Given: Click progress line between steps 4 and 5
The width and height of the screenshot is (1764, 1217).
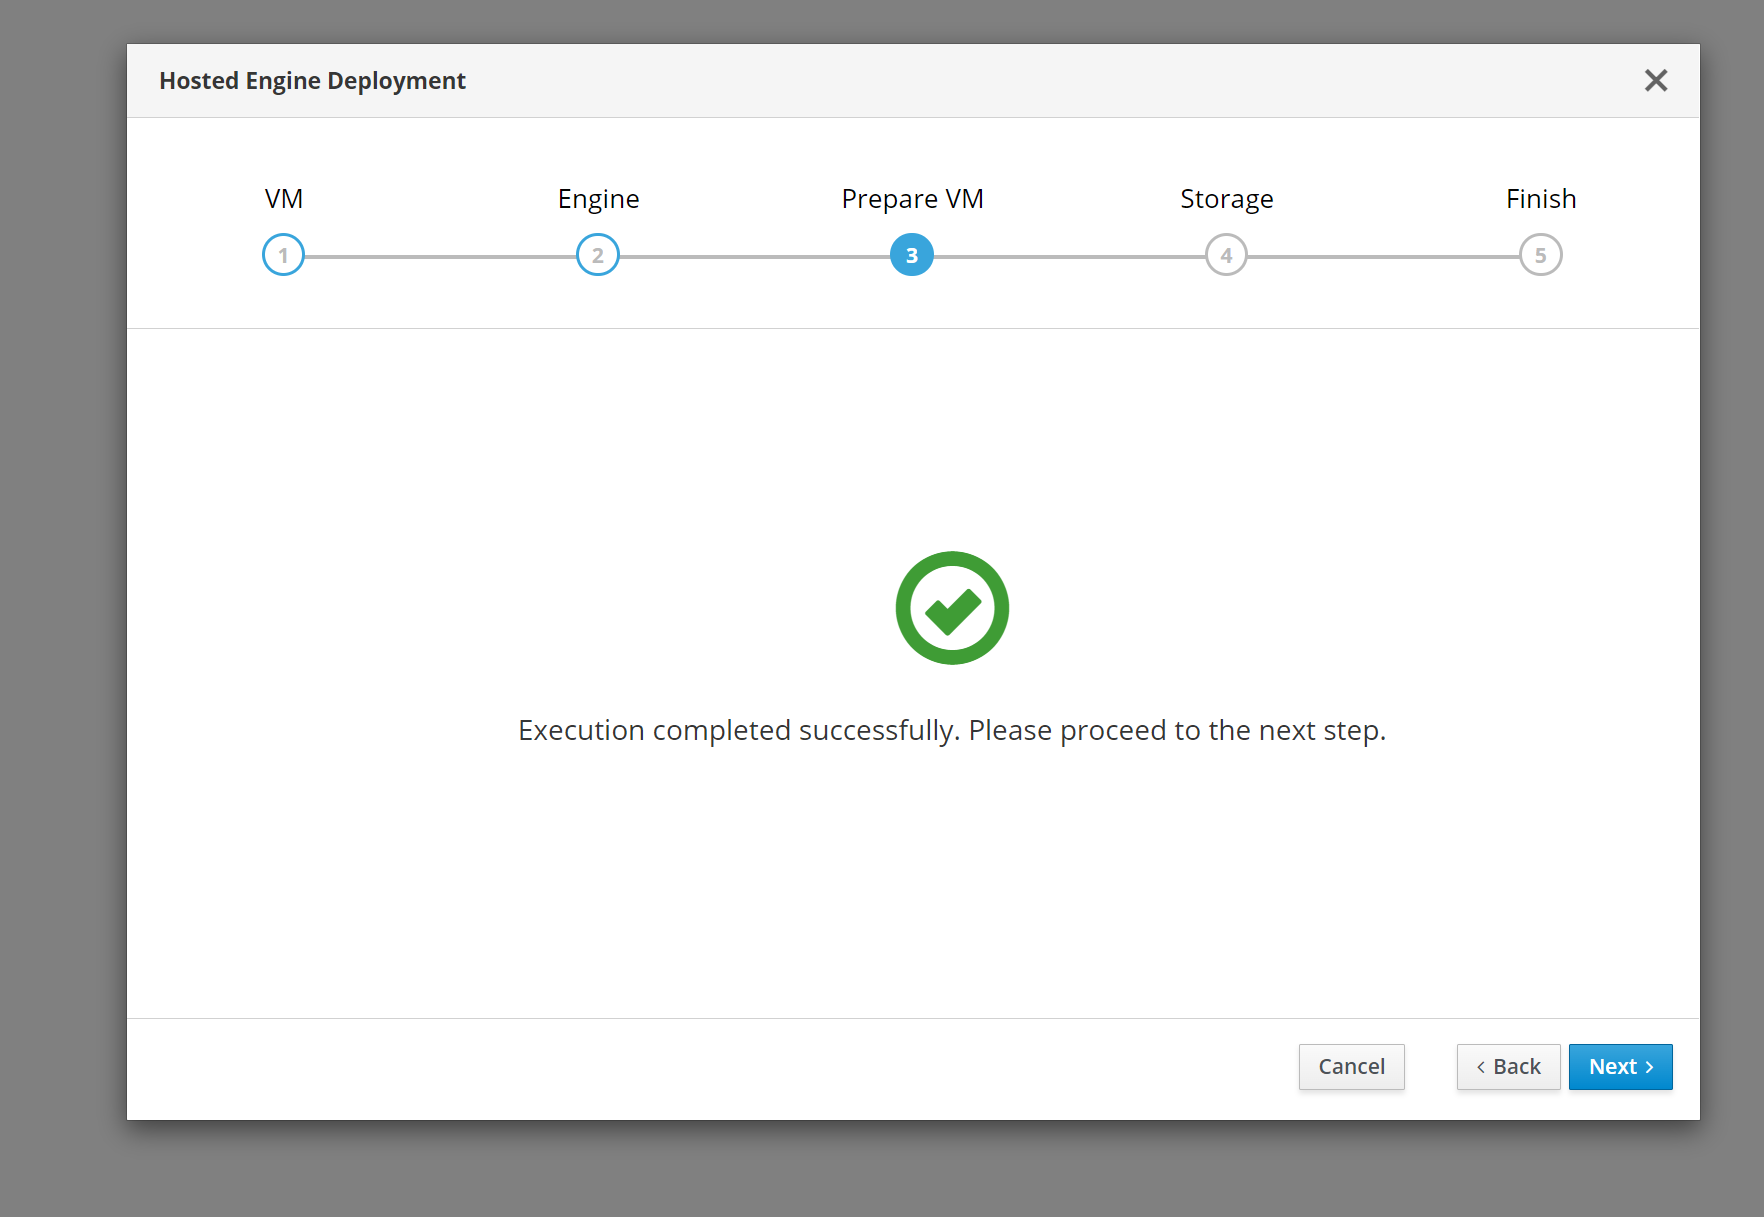Looking at the screenshot, I should coord(1383,256).
